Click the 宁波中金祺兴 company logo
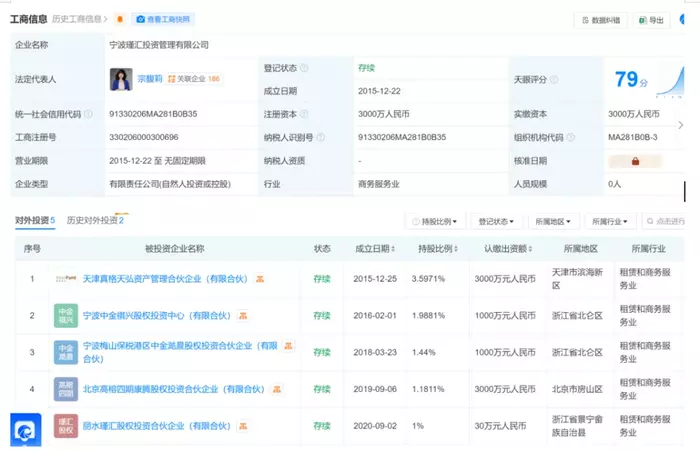This screenshot has width=700, height=452. pyautogui.click(x=66, y=316)
